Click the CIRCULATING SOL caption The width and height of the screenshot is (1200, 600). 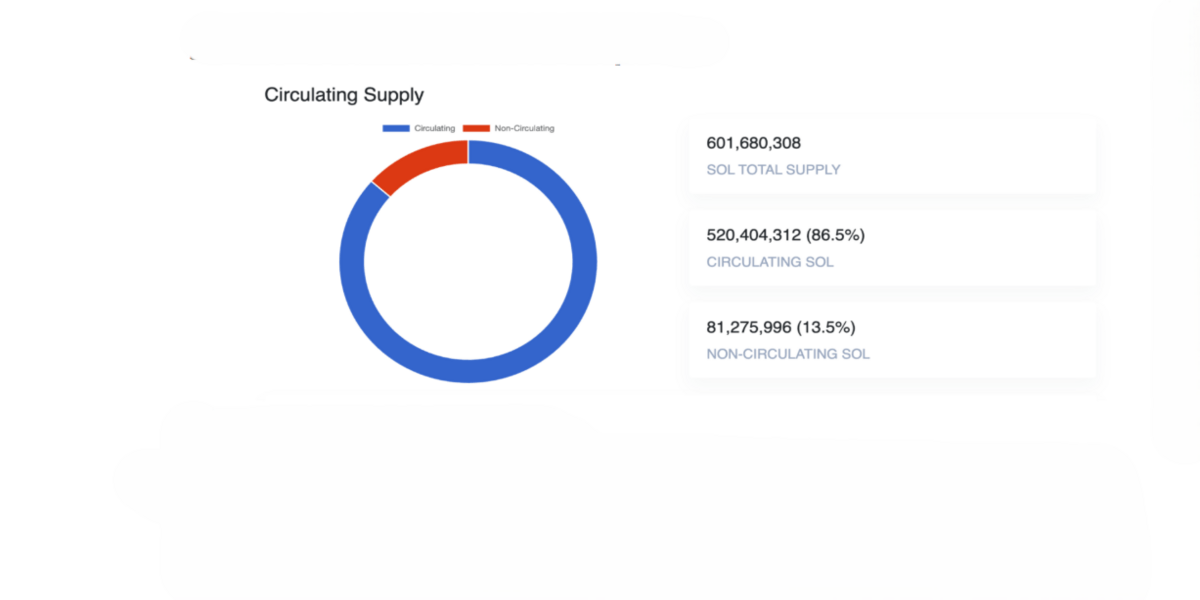770,262
